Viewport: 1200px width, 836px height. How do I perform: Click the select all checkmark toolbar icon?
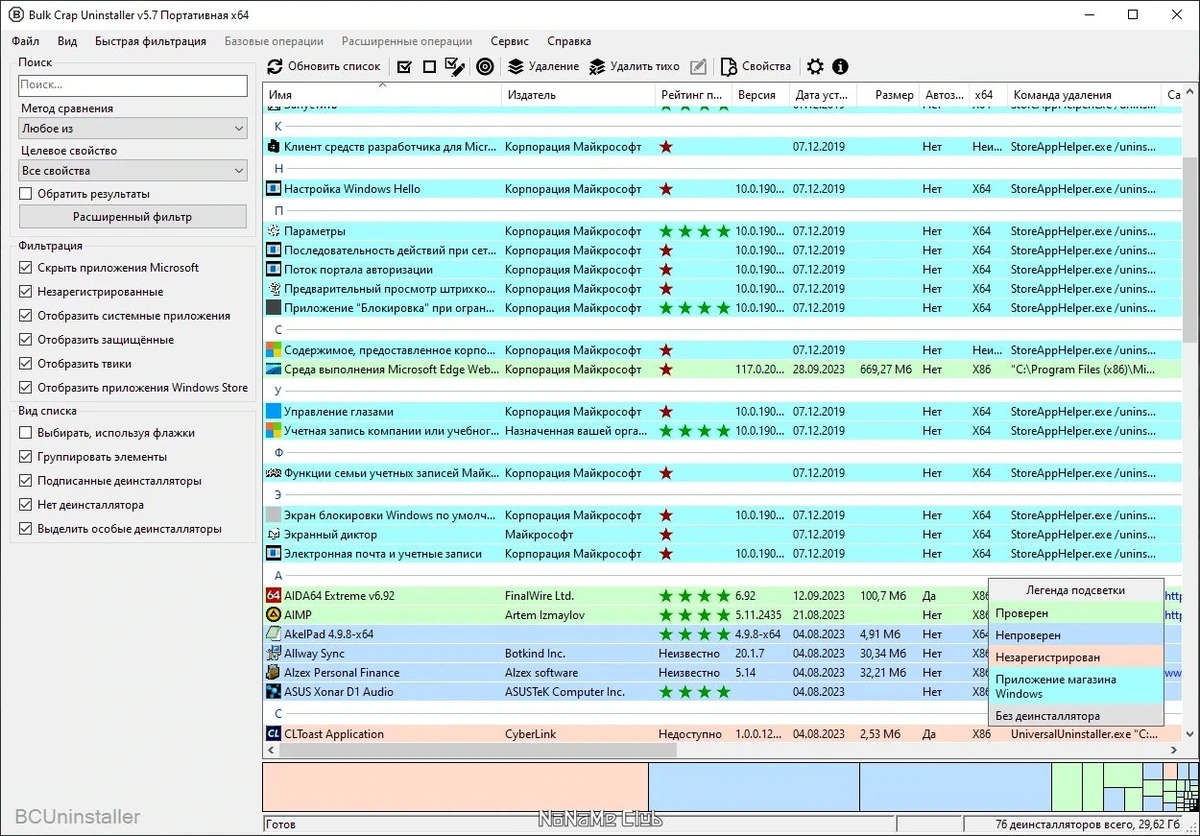point(404,67)
